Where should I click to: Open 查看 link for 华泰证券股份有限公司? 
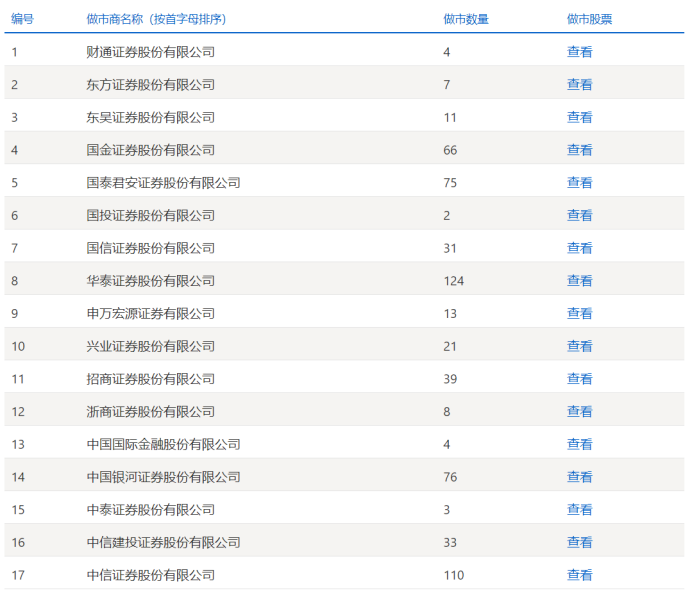coord(579,281)
